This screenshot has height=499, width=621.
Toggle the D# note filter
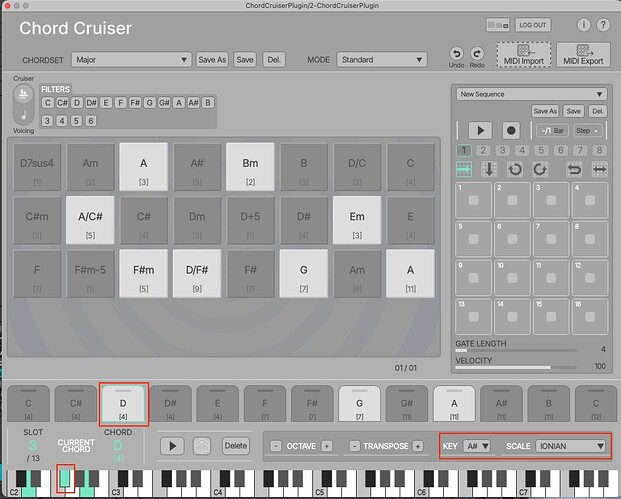(x=91, y=103)
